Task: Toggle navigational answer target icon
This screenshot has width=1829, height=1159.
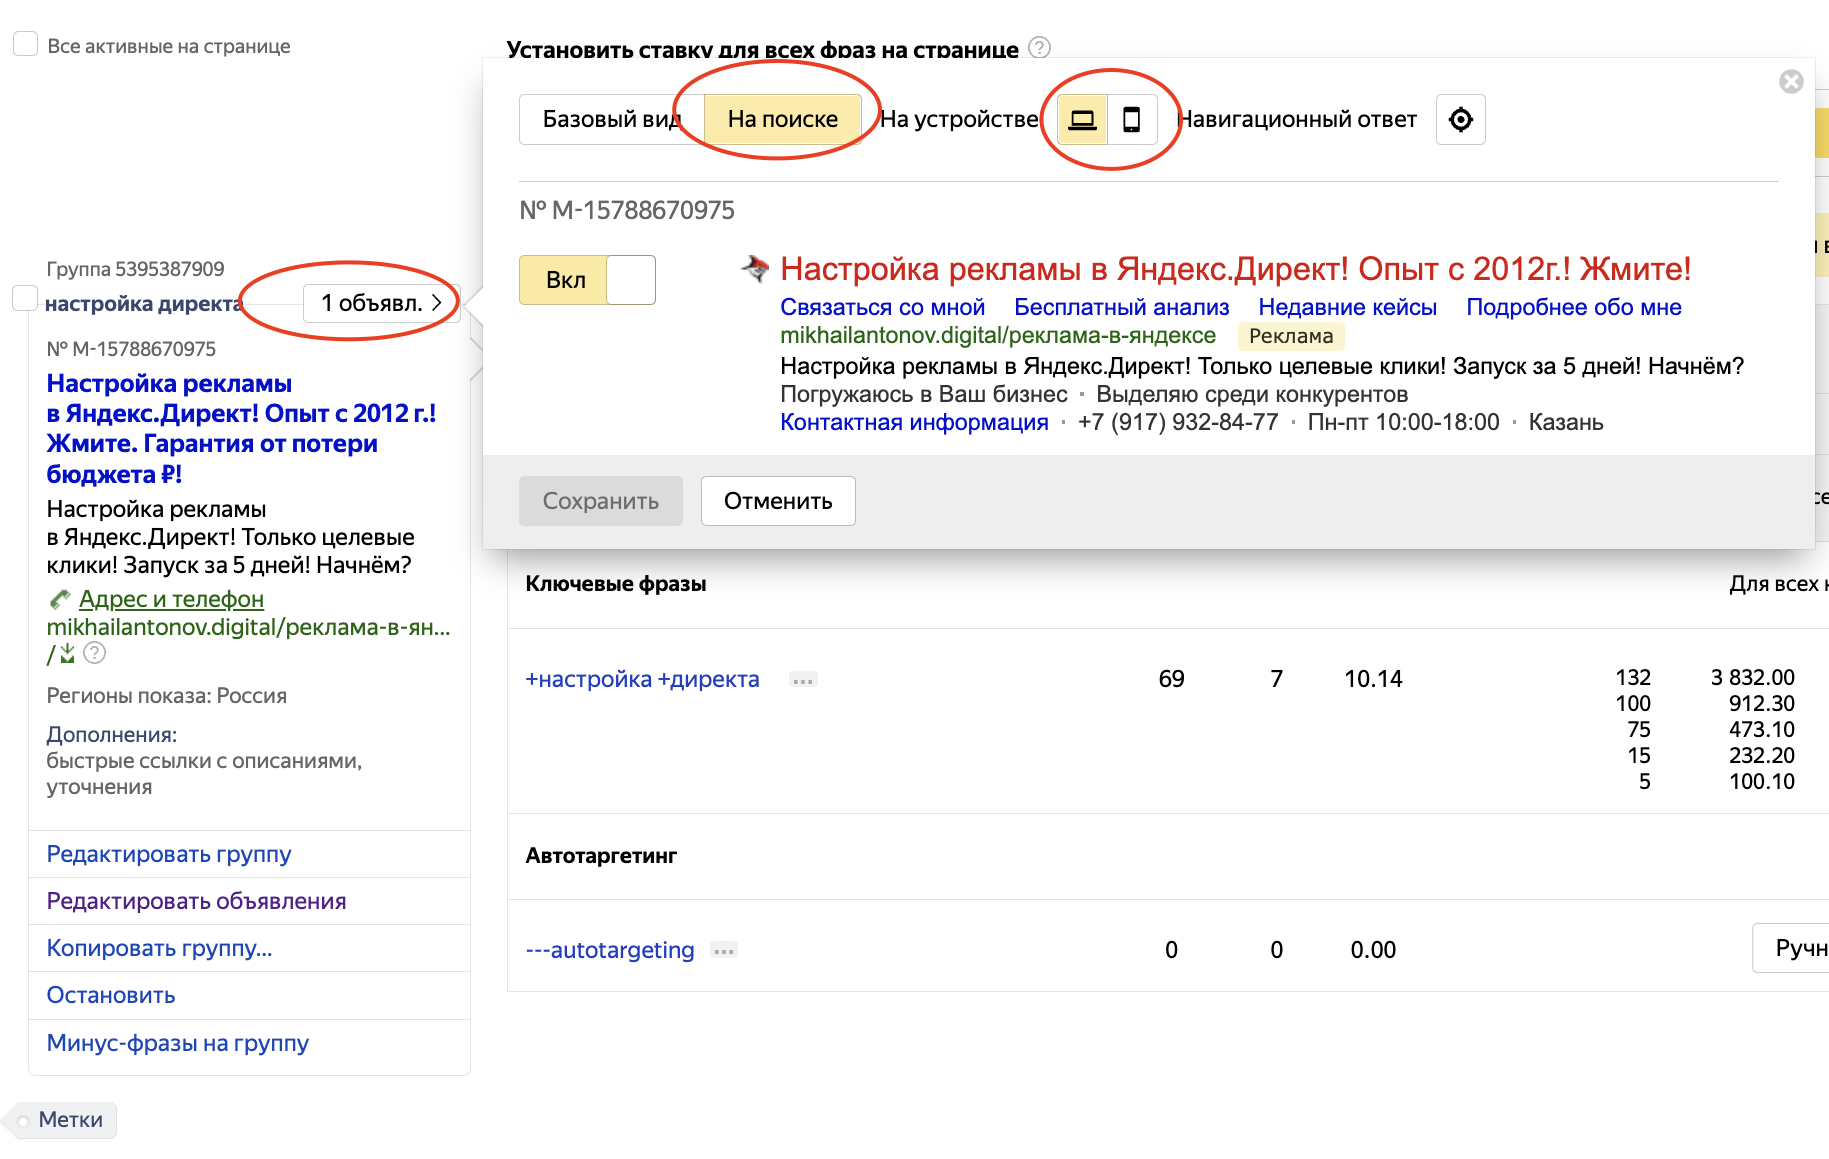Action: pyautogui.click(x=1461, y=120)
